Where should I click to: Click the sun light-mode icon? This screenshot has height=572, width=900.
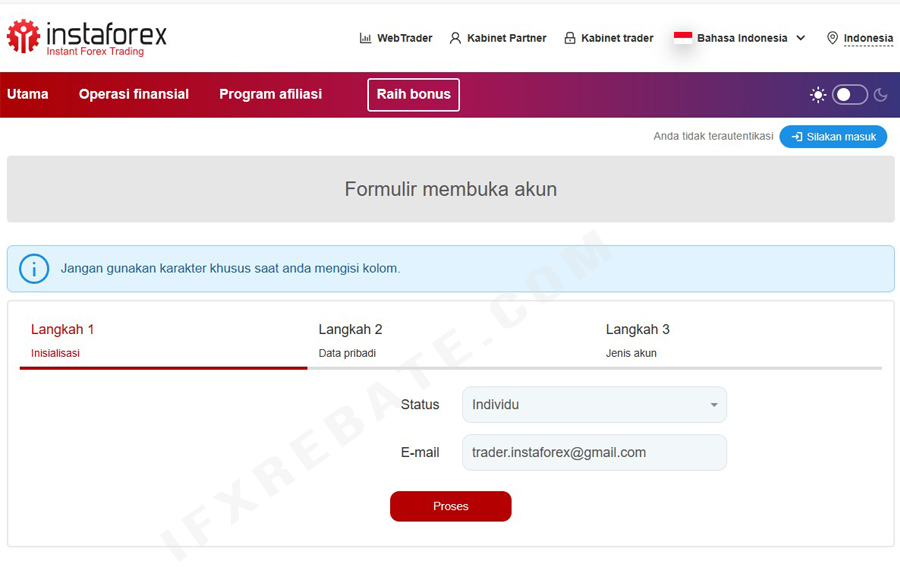tap(818, 95)
